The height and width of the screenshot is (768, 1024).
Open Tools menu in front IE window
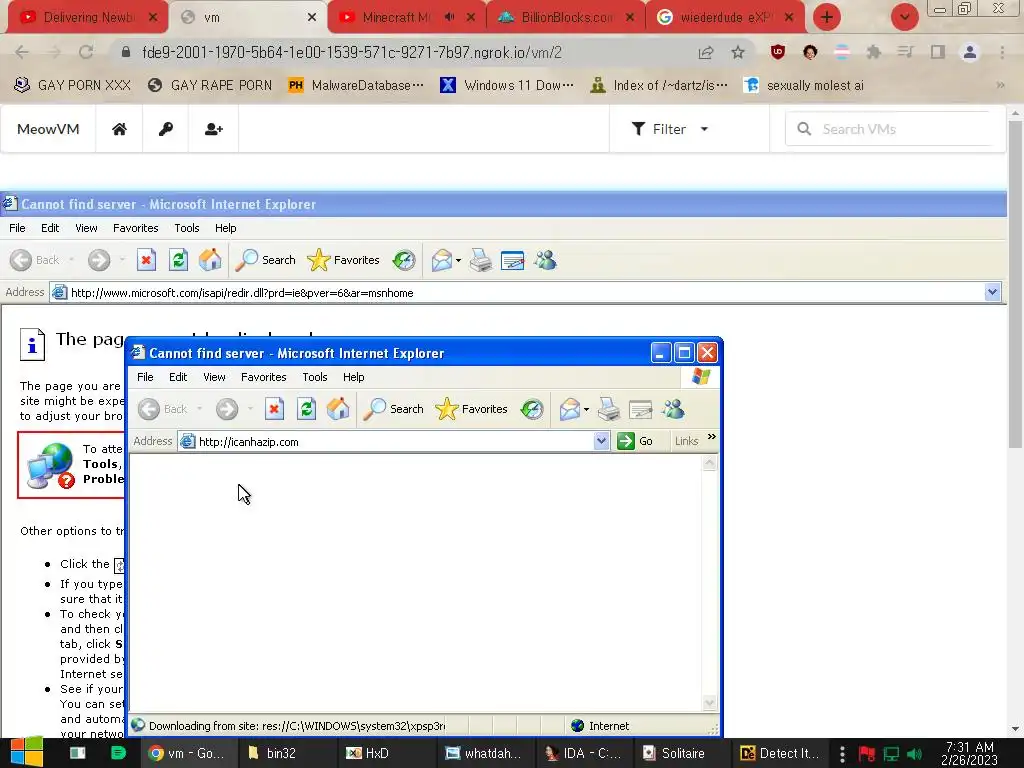(315, 377)
